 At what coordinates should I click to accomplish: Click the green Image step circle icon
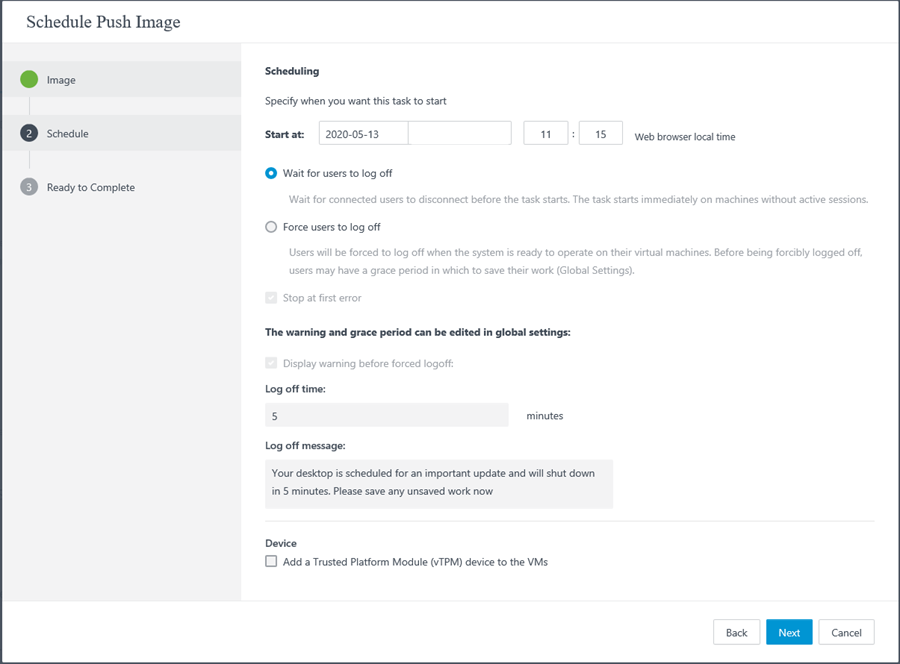[x=29, y=79]
